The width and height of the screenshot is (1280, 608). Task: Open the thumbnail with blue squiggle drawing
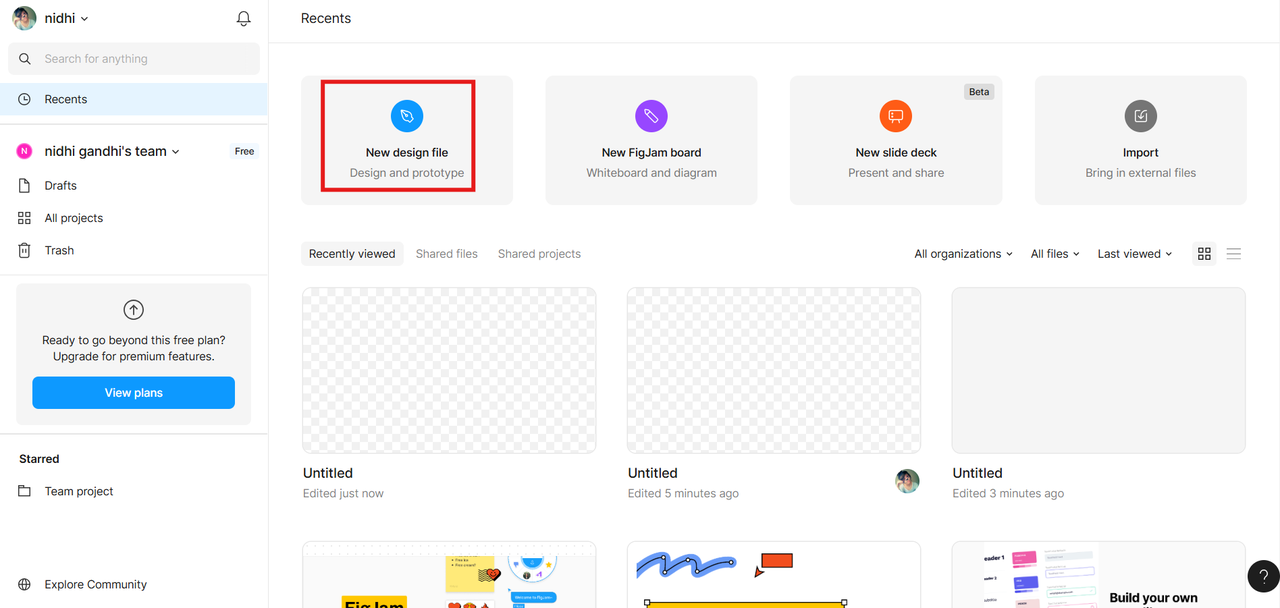[774, 574]
